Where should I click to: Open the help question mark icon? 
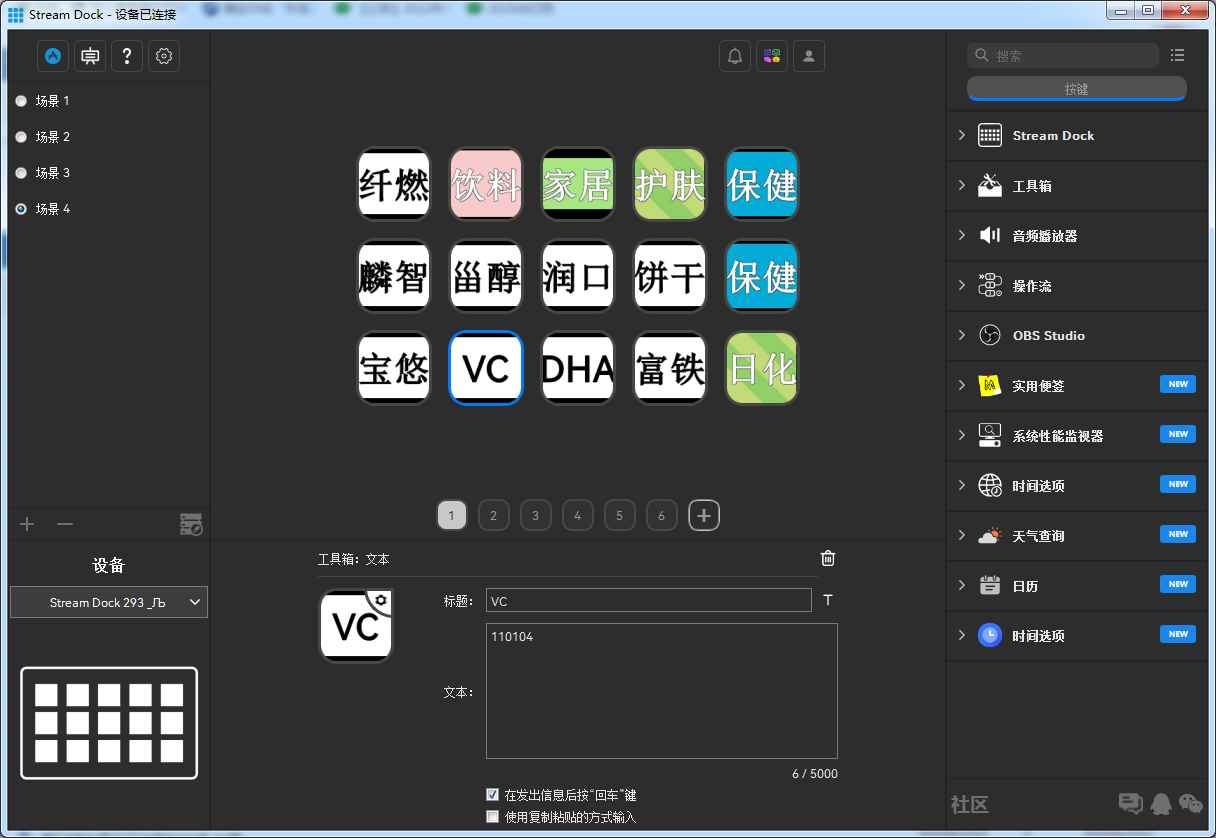127,57
